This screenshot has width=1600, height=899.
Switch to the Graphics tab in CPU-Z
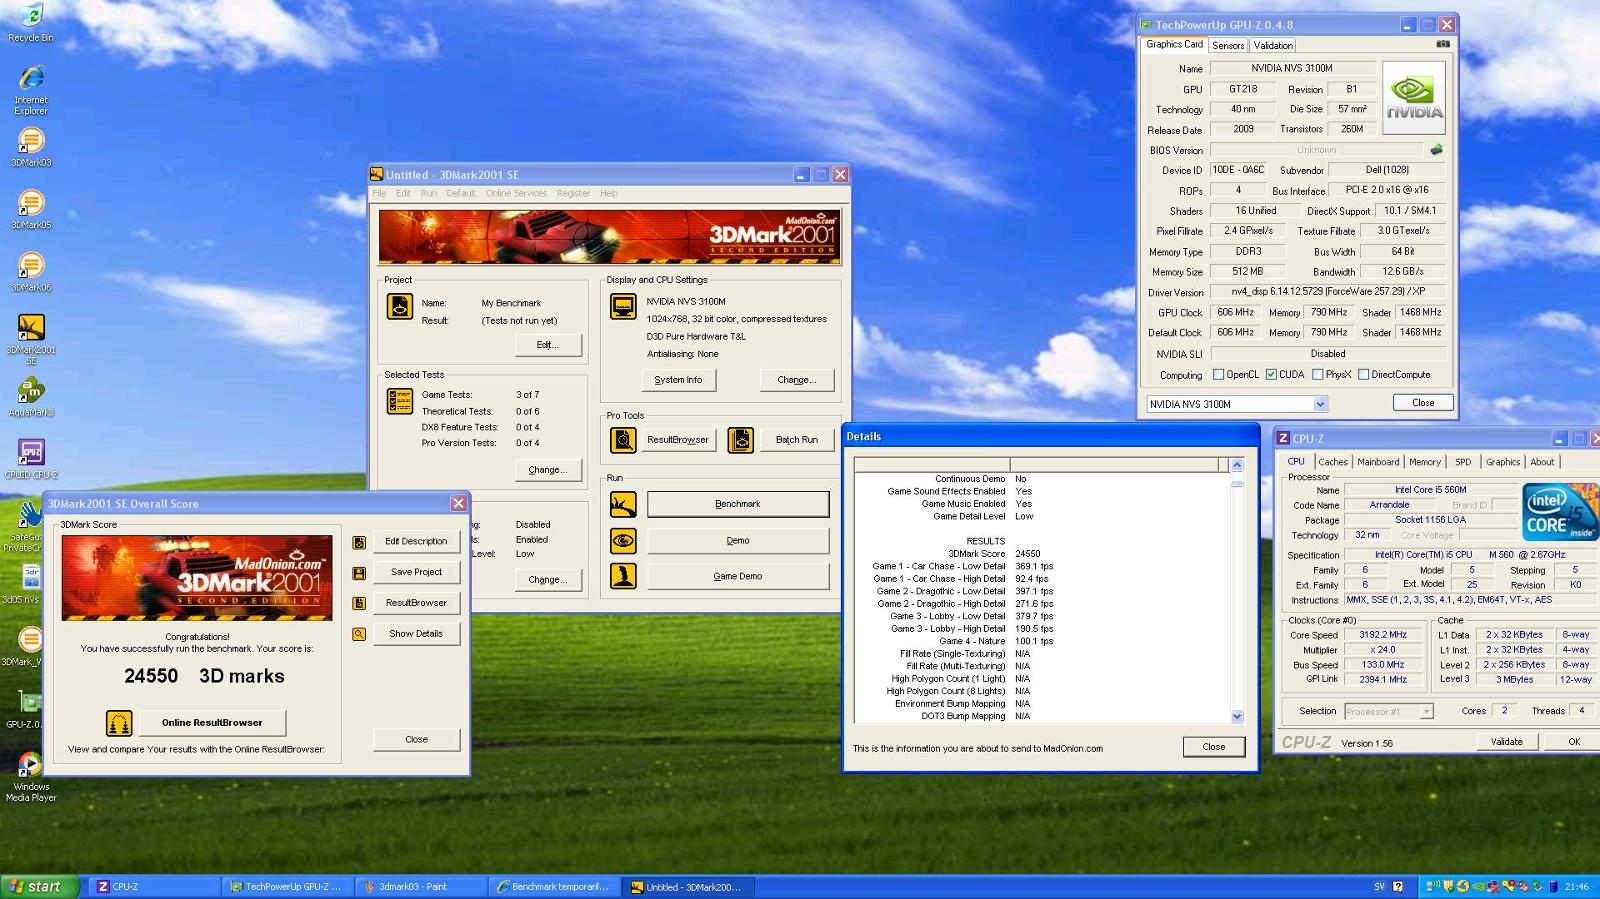click(1502, 462)
